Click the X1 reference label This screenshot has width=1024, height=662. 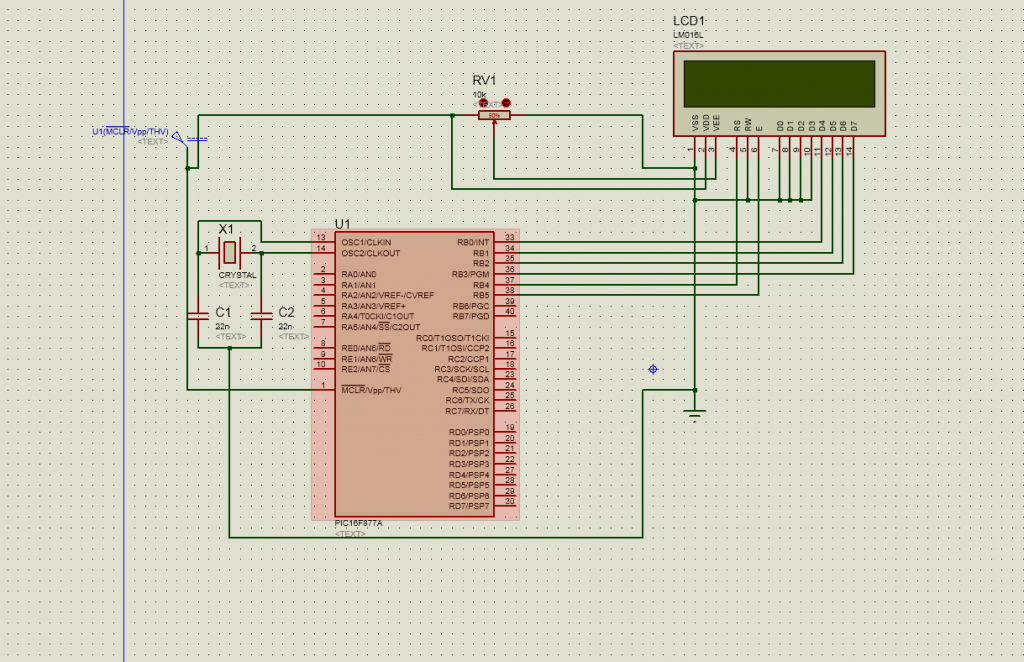pos(226,229)
